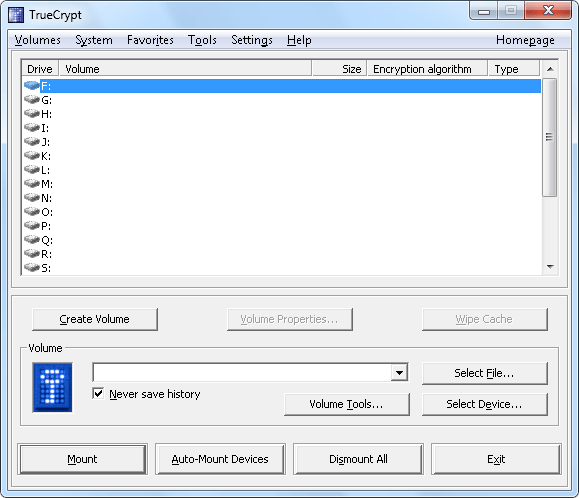Click the L: drive disk icon
The height and width of the screenshot is (498, 579).
point(32,170)
